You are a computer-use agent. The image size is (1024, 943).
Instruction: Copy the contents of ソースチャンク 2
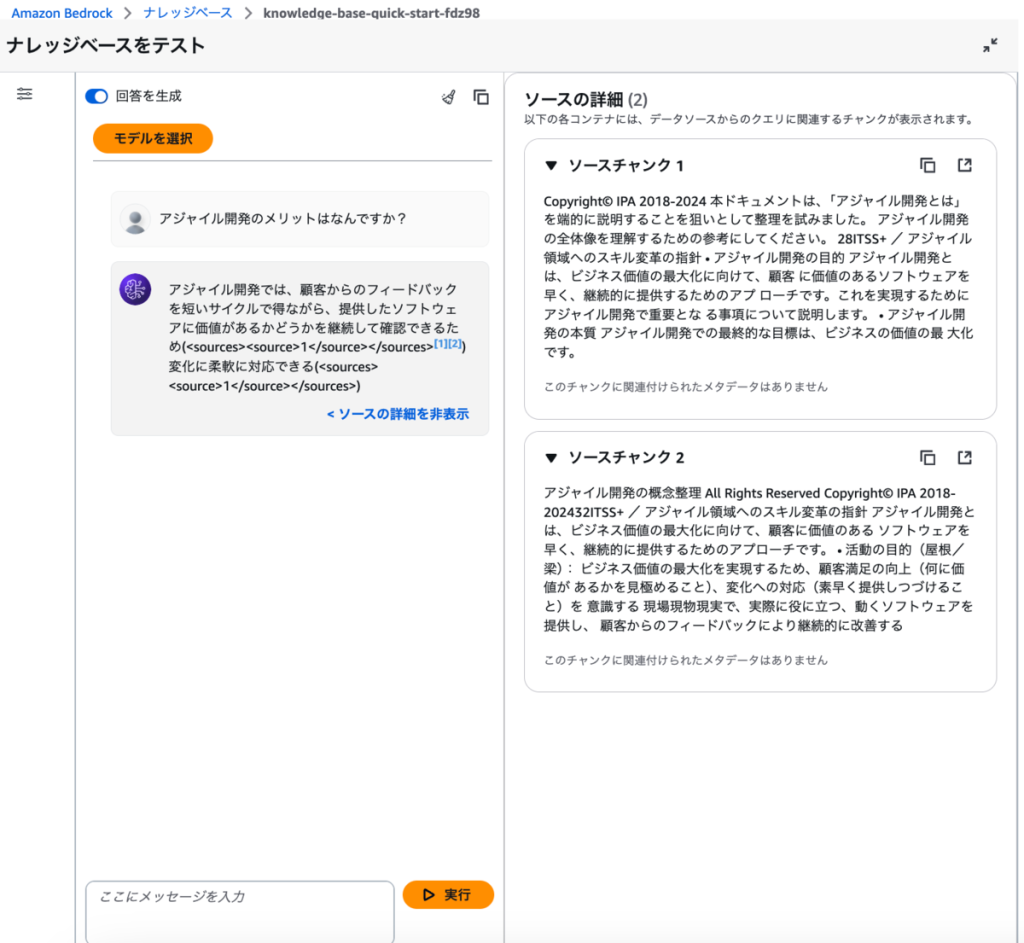[x=927, y=457]
